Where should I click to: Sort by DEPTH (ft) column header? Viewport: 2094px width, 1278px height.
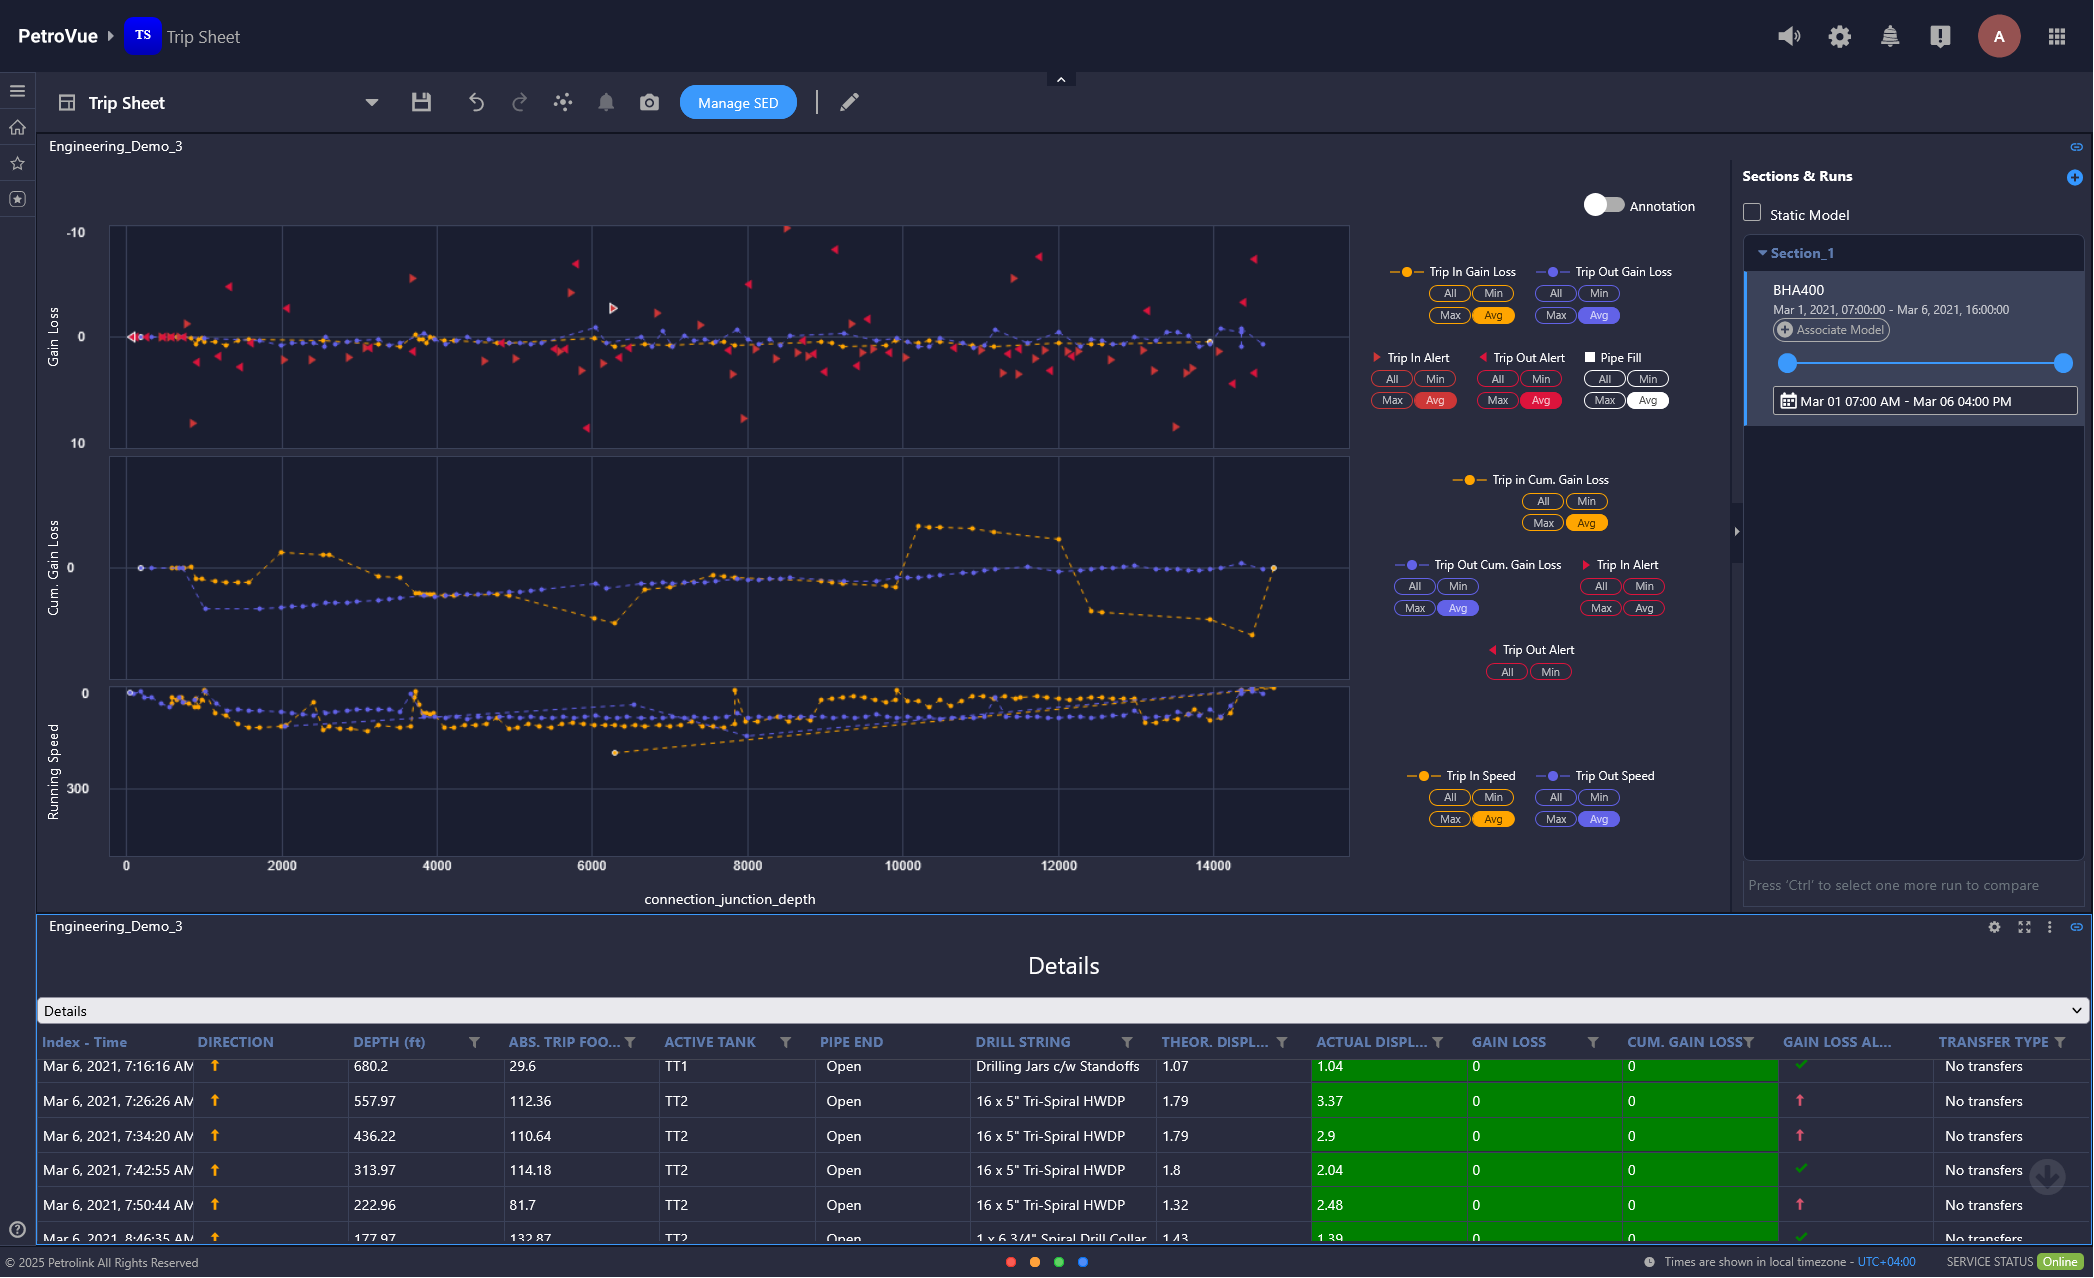pyautogui.click(x=389, y=1042)
